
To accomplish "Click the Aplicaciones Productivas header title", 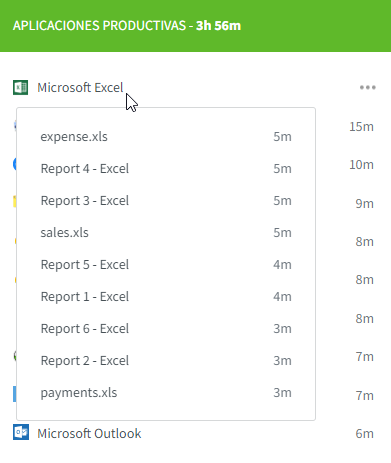I will 99,26.
